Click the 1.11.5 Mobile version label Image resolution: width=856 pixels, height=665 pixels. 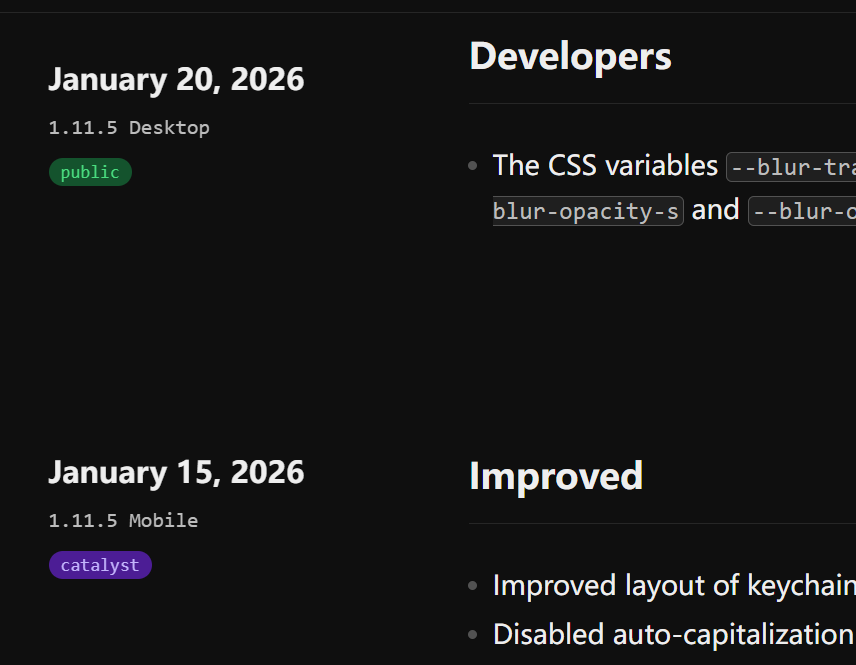[123, 521]
